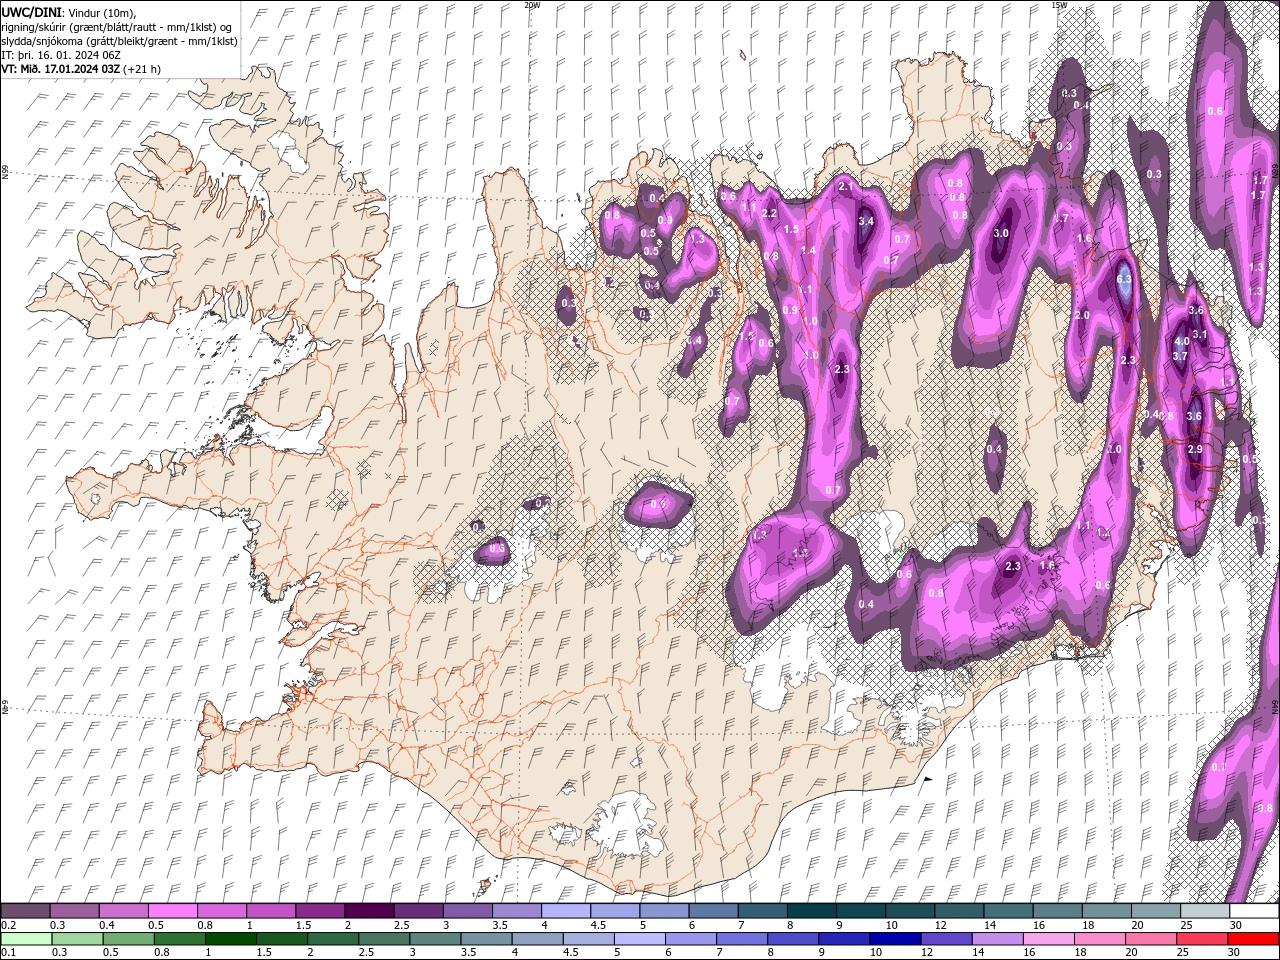This screenshot has height=960, width=1280.
Task: Click the 20W longitude label at top
Action: (532, 5)
